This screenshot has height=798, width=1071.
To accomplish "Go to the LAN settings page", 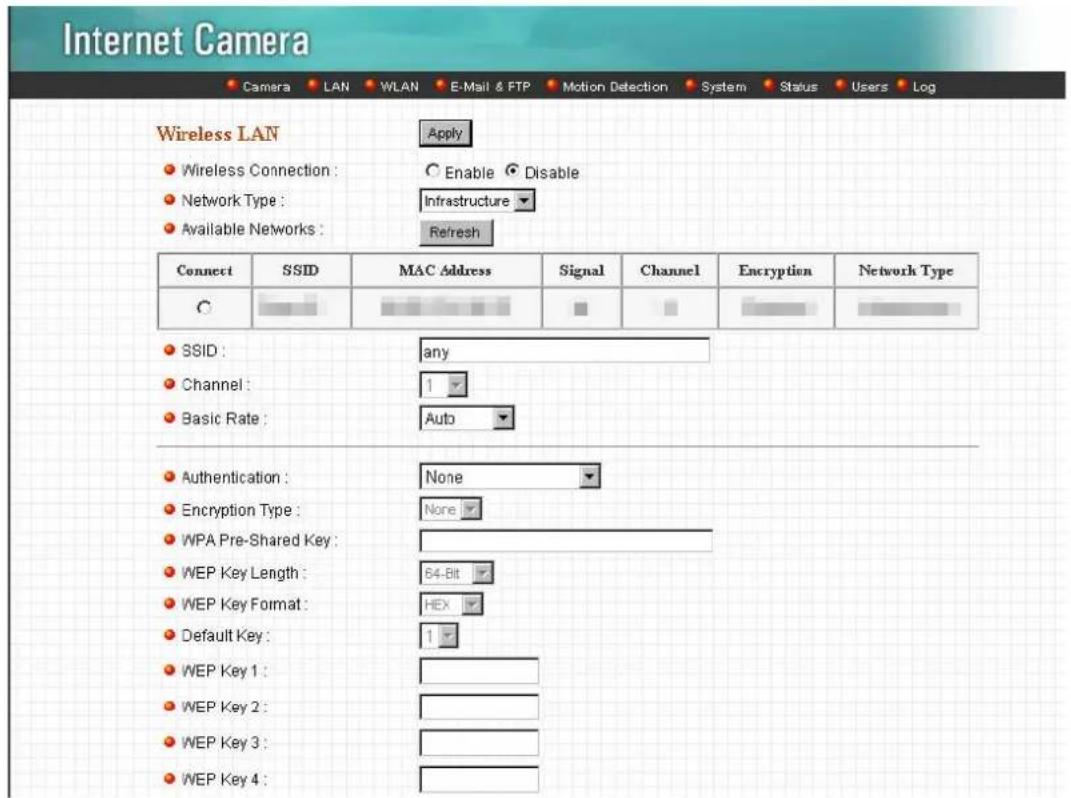I will coord(336,87).
